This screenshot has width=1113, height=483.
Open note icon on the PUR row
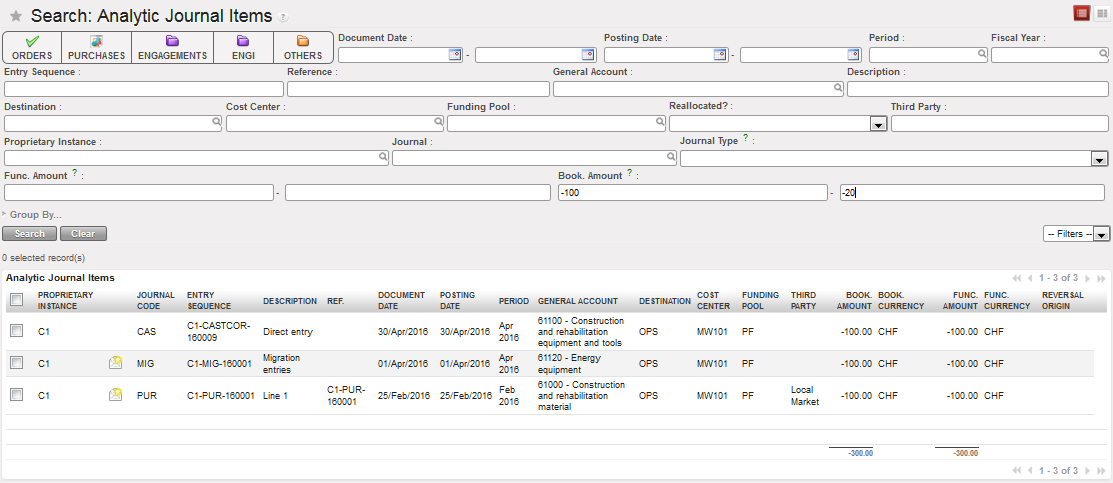(x=116, y=395)
